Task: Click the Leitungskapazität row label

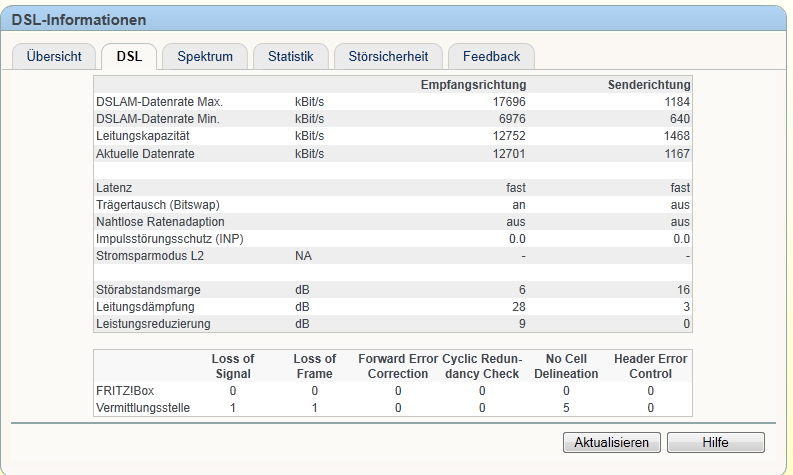Action: (x=143, y=136)
